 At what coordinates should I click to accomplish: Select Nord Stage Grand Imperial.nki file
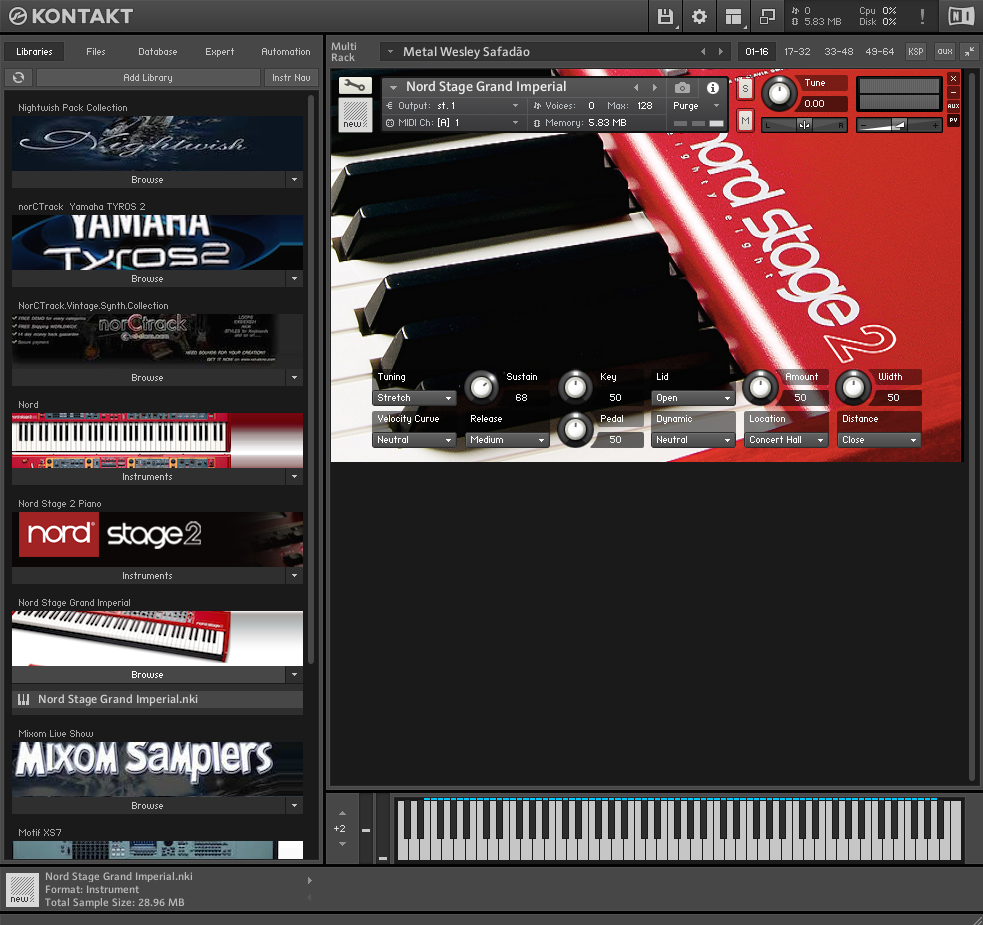click(x=157, y=699)
